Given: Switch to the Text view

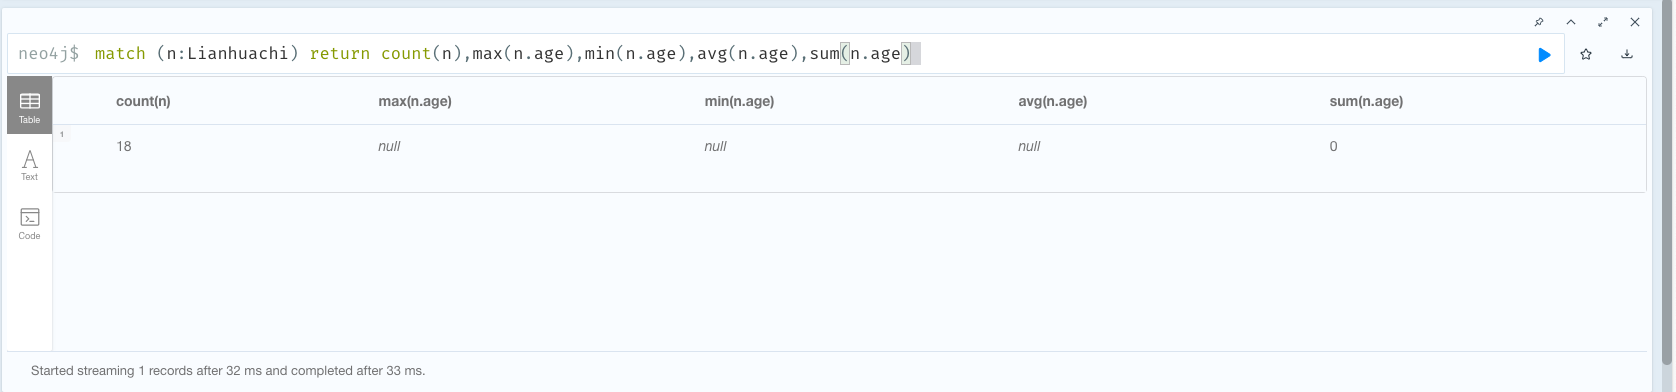Looking at the screenshot, I should pyautogui.click(x=30, y=165).
